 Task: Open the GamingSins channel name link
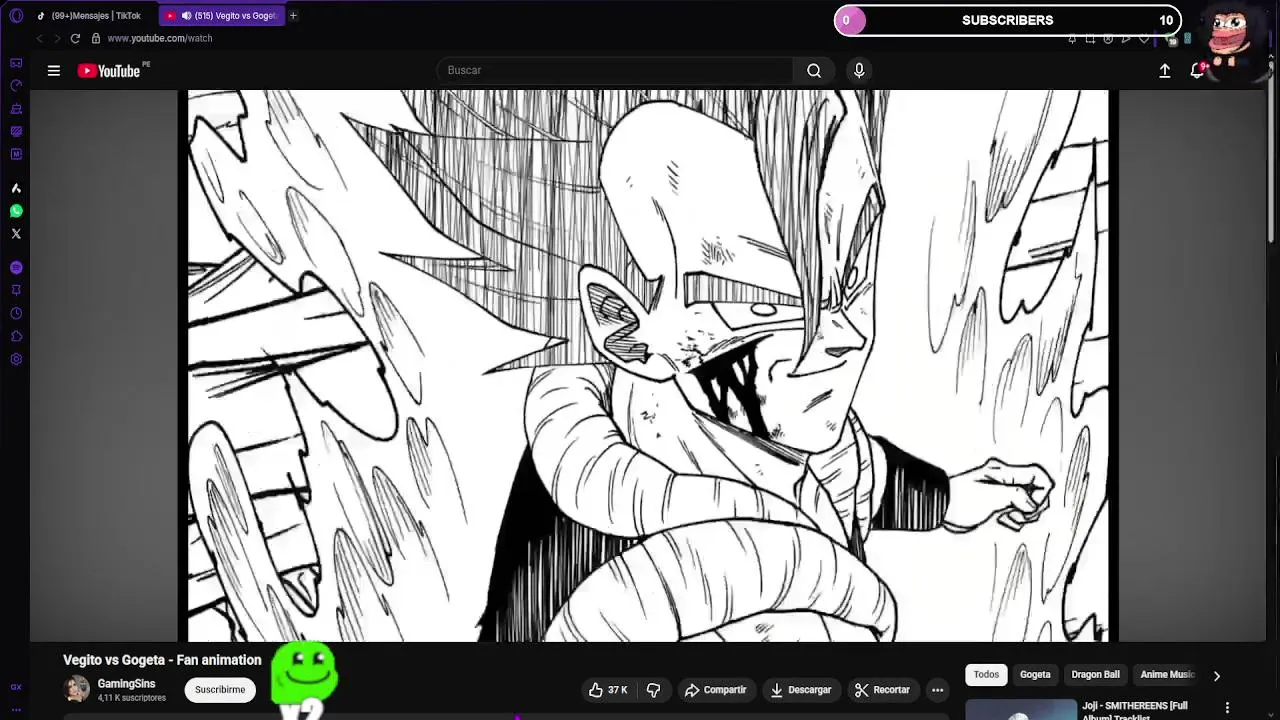[x=126, y=684]
